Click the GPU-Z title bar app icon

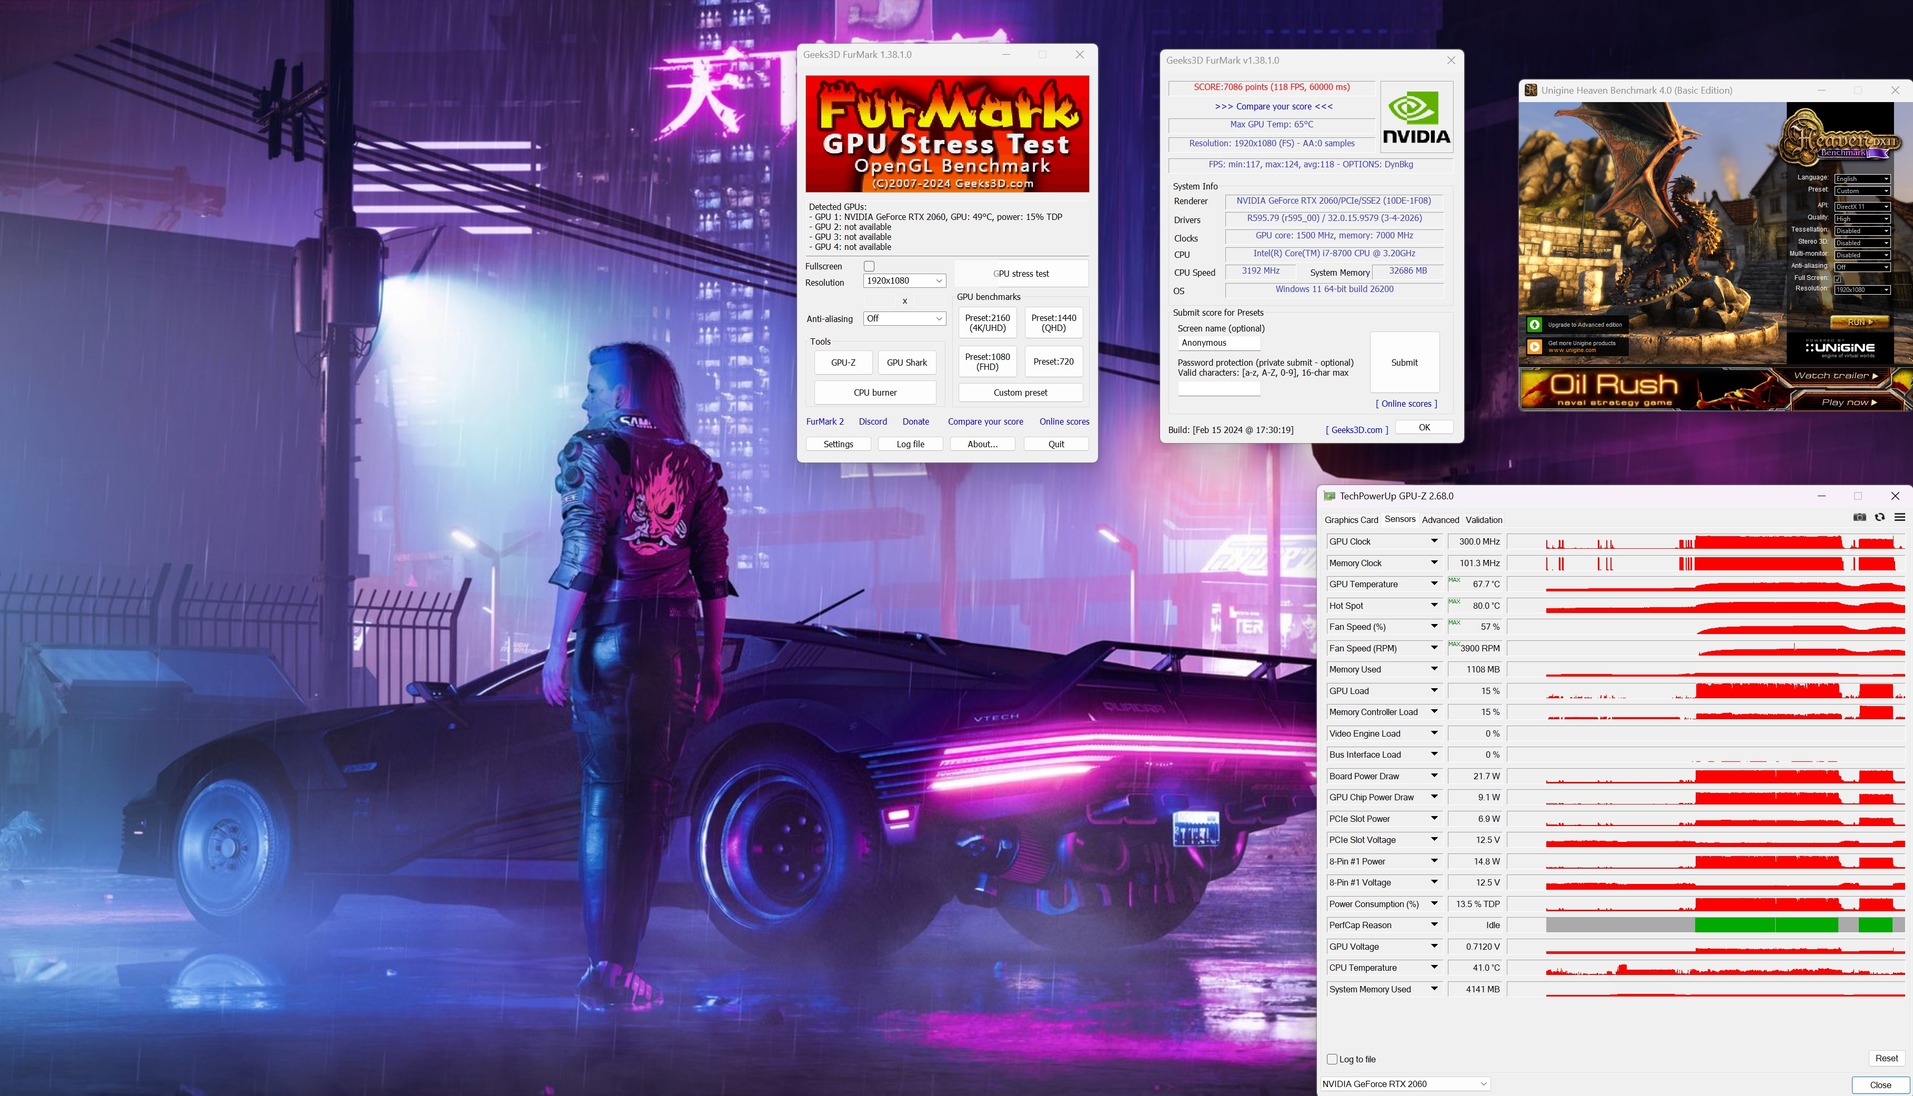pos(1329,496)
